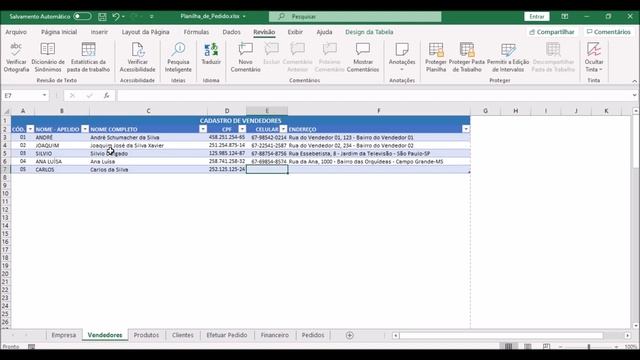This screenshot has width=640, height=360.
Task: Toggle Salvamento Automático switch
Action: 82,16
